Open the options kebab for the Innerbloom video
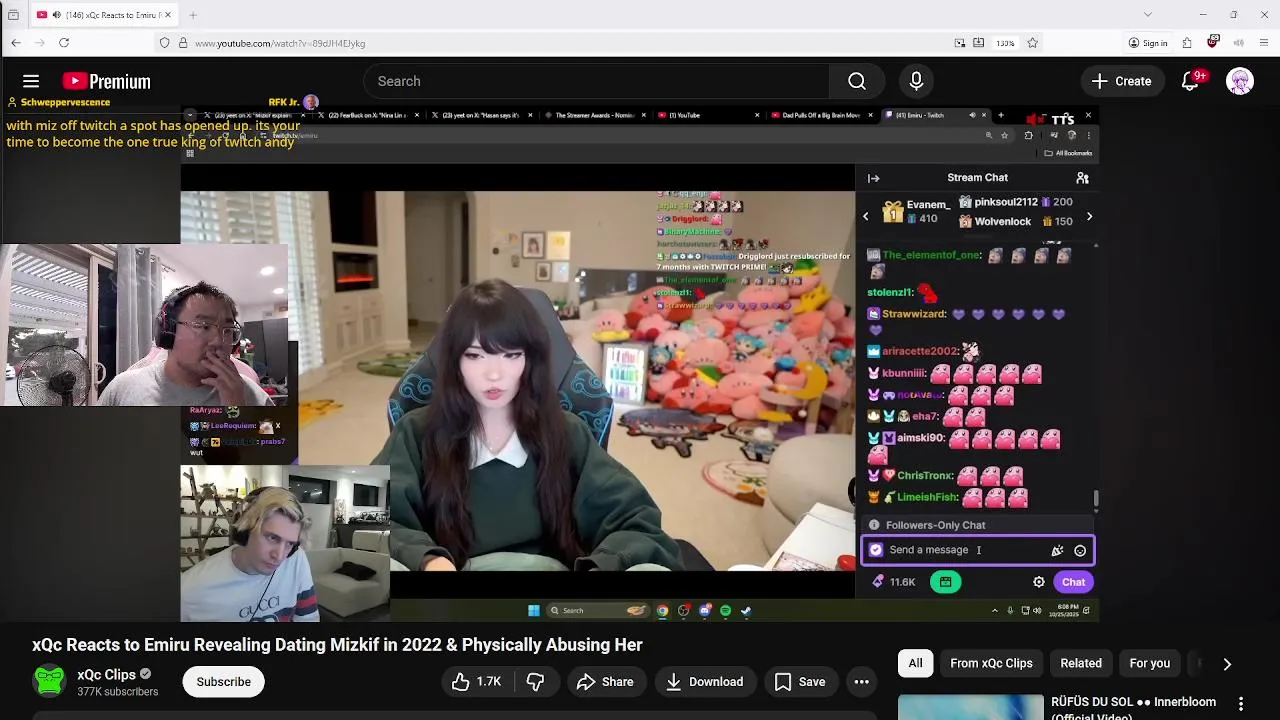The image size is (1280, 720). coord(1241,704)
